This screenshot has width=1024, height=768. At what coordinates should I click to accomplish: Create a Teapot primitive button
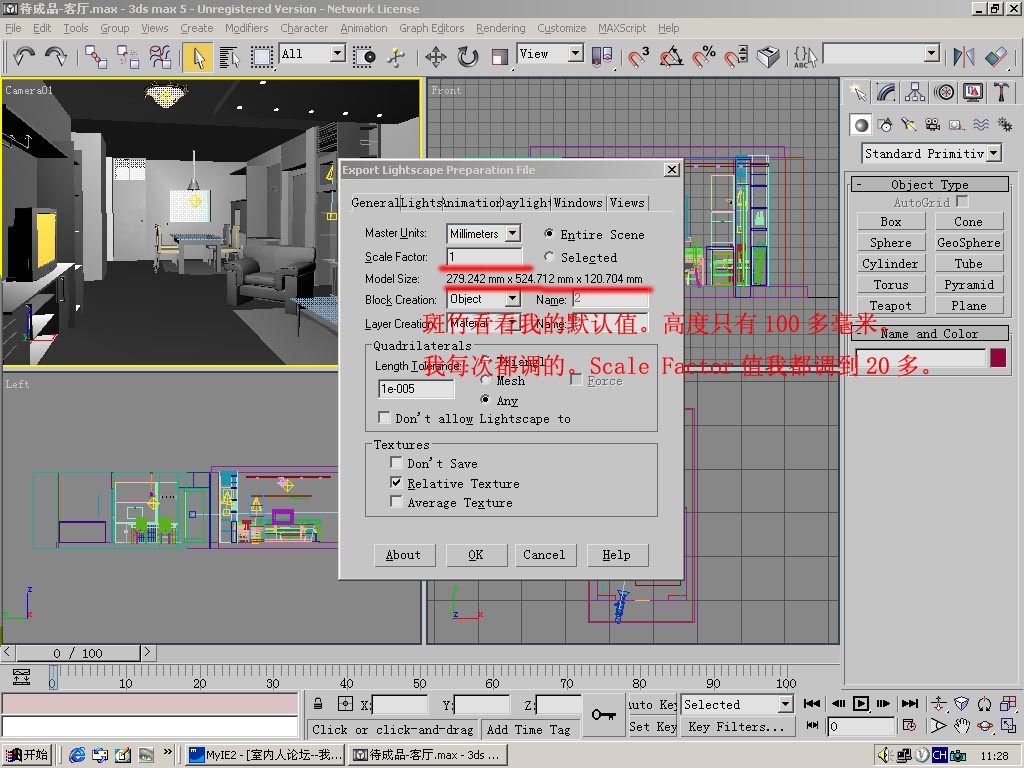click(890, 306)
